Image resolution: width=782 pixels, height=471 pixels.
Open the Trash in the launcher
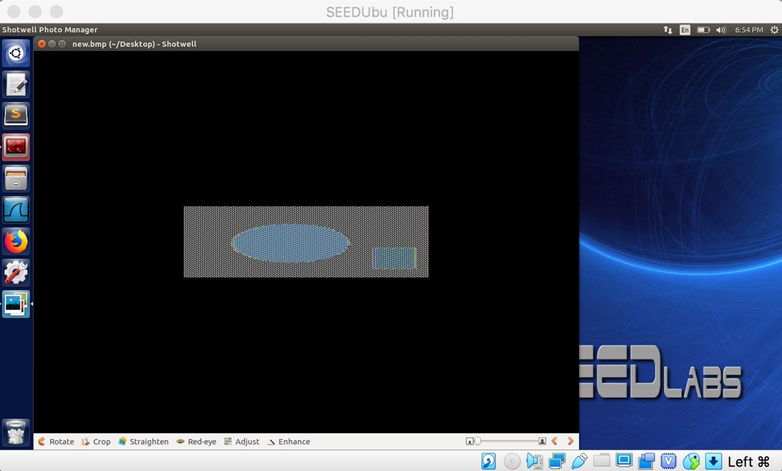[x=16, y=433]
